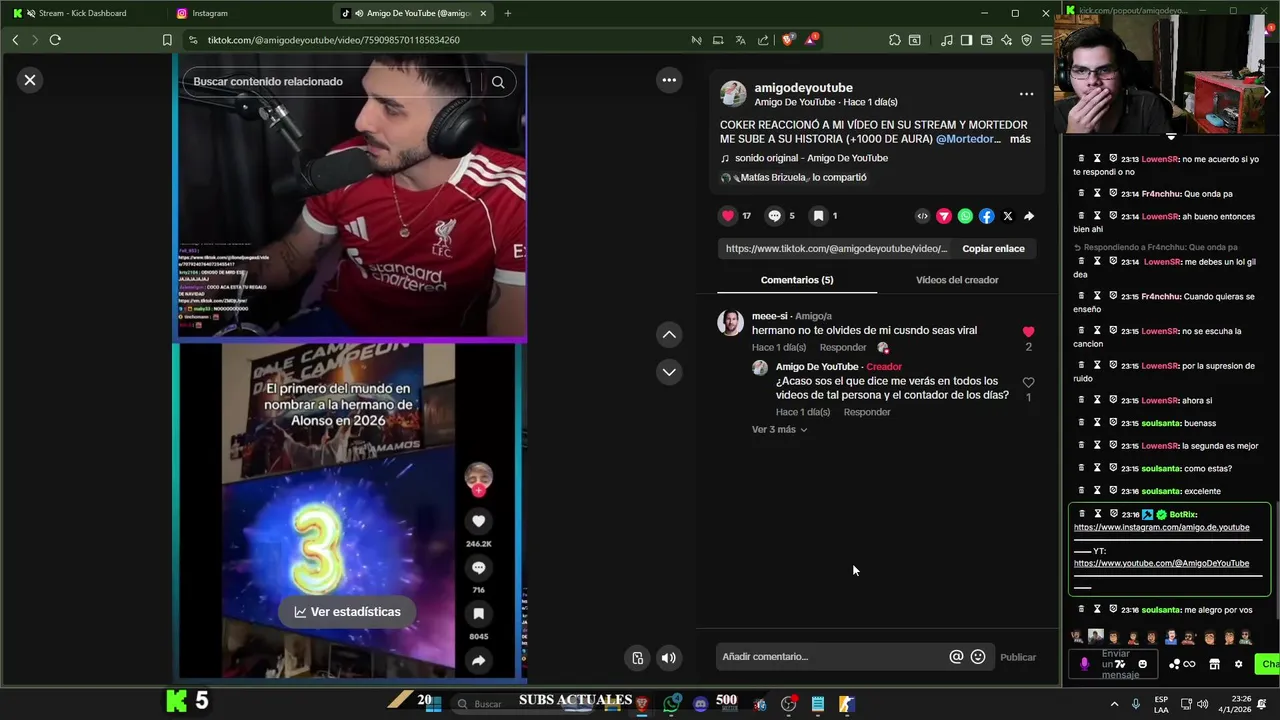Viewport: 1280px width, 720px height.
Task: Open Kick chat emote picker smiley
Action: 1142,664
